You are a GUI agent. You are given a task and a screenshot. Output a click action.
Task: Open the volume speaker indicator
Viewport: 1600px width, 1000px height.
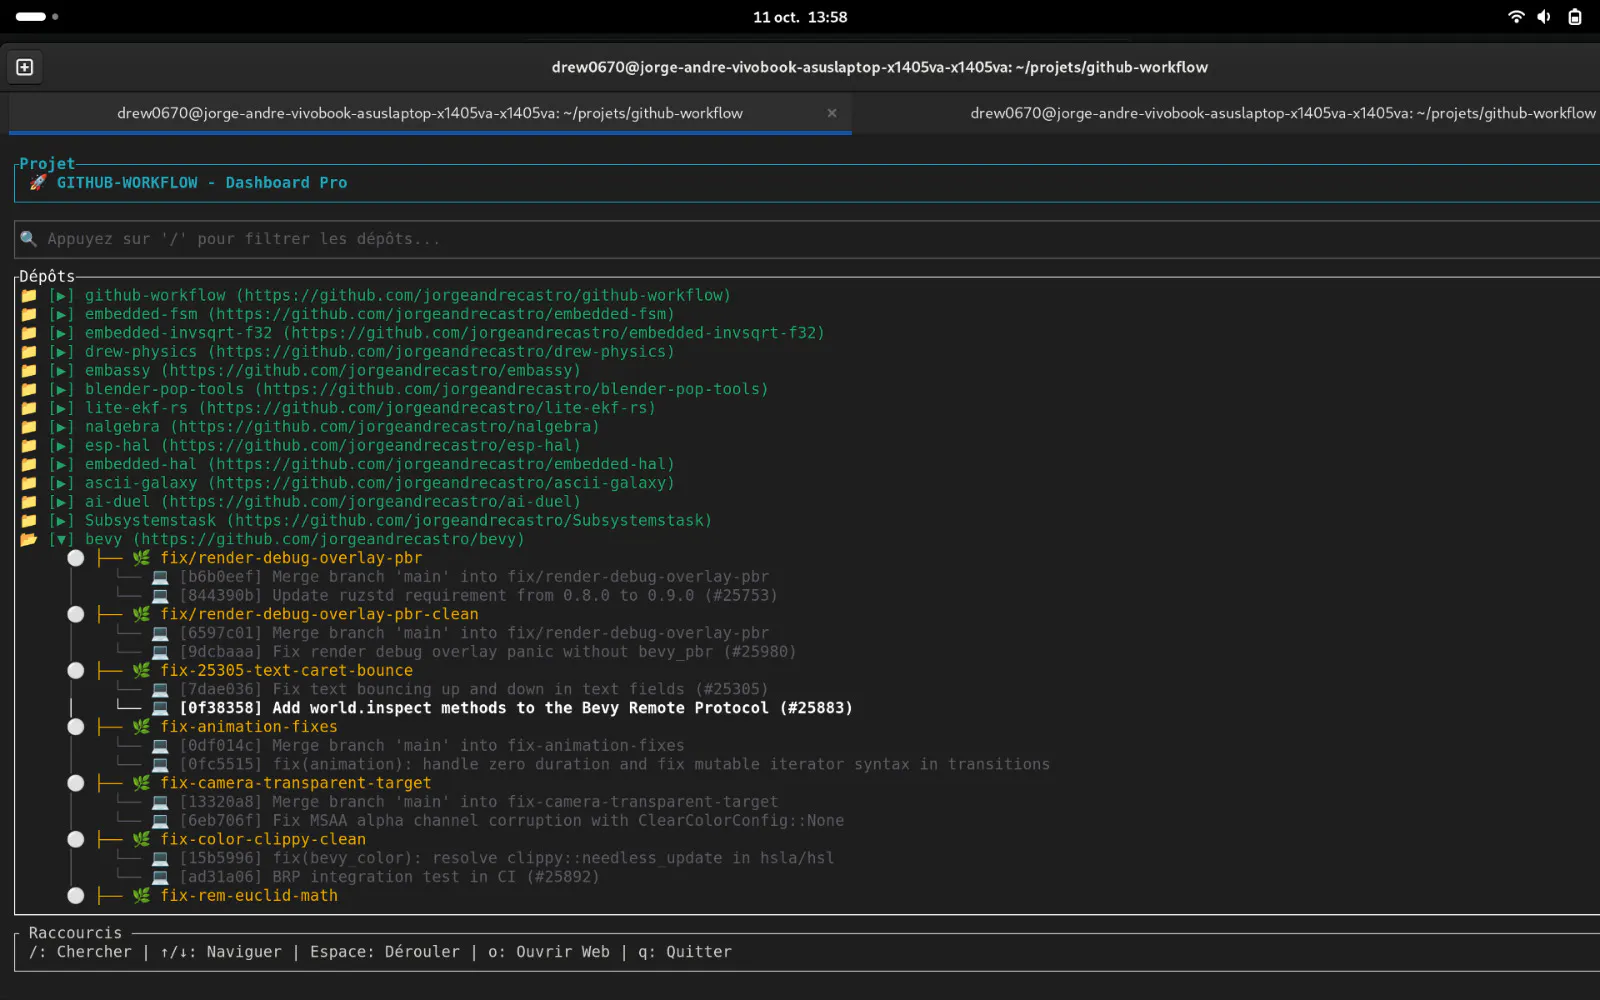(x=1544, y=17)
